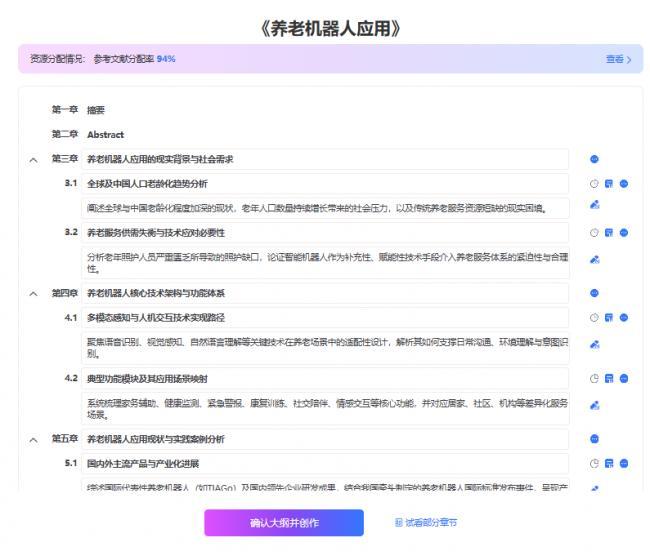
Task: Click the circular chart icon for section 3.1
Action: click(x=594, y=184)
